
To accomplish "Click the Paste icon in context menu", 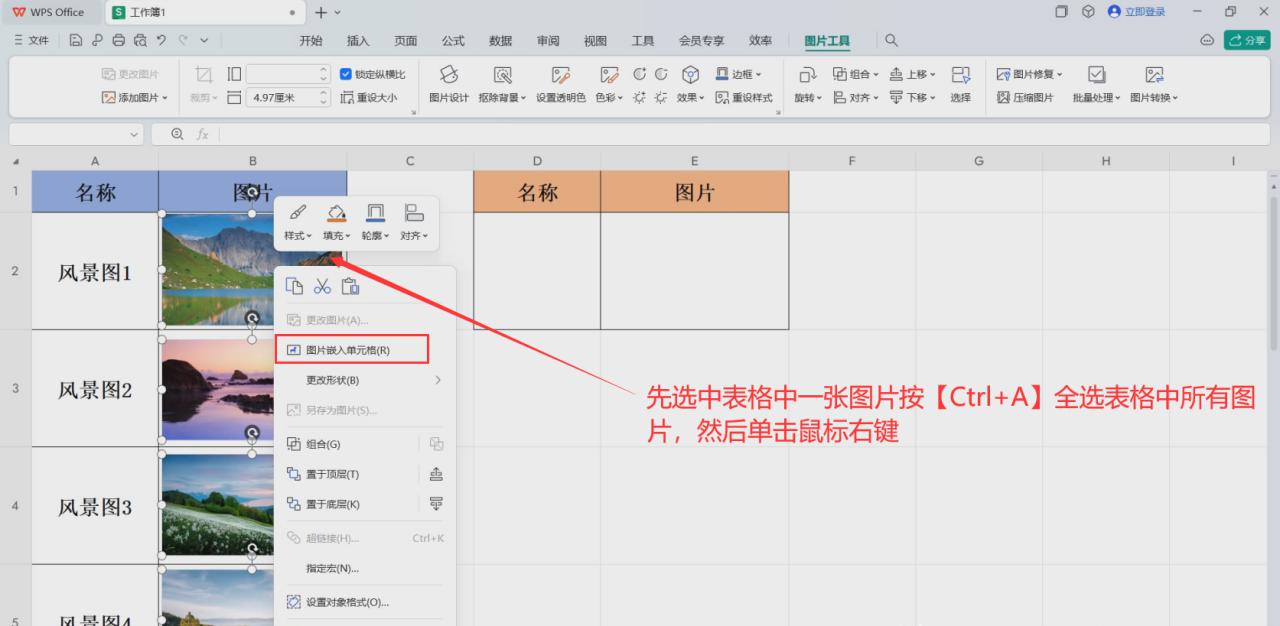I will [x=350, y=286].
